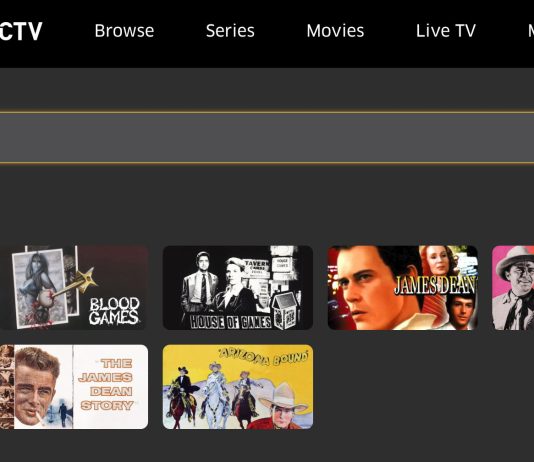Image resolution: width=534 pixels, height=462 pixels.
Task: Open the Browse section
Action: 124,31
